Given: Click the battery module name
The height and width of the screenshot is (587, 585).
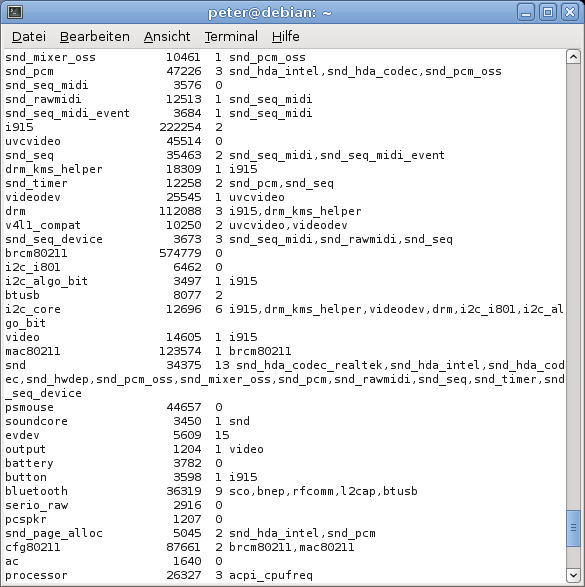Looking at the screenshot, I should pyautogui.click(x=30, y=463).
